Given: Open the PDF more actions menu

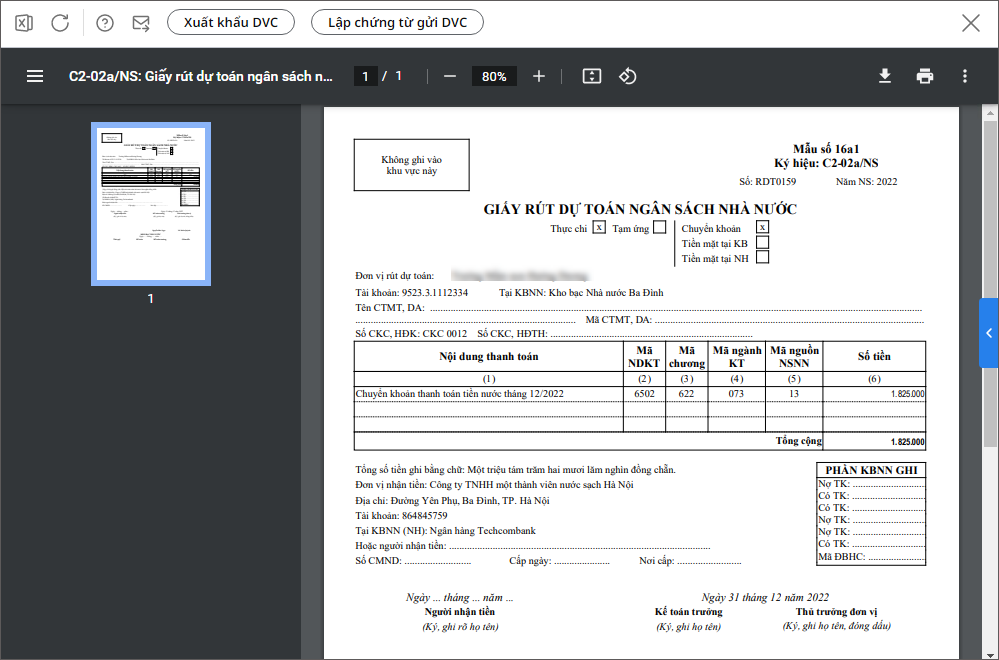Looking at the screenshot, I should pyautogui.click(x=964, y=76).
